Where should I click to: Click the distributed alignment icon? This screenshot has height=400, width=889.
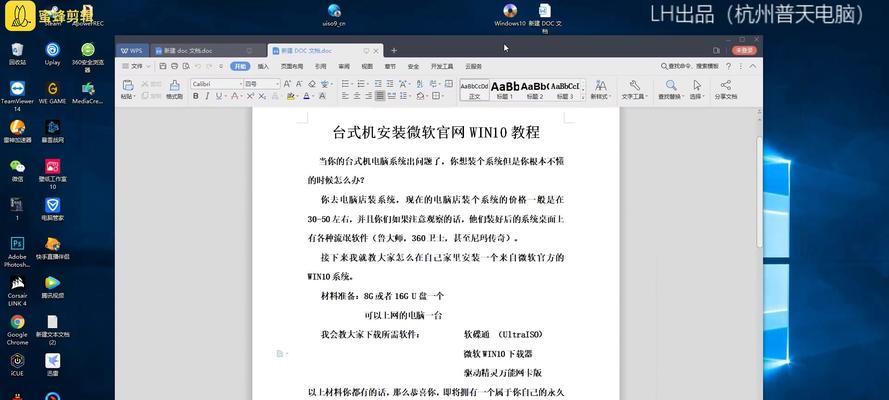pyautogui.click(x=391, y=96)
